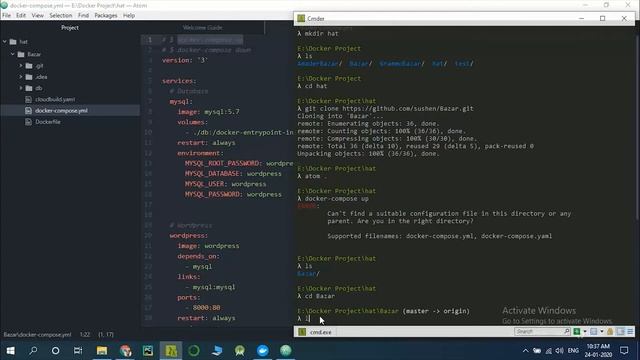
Task: Click the git clone command line in terminal
Action: click(389, 109)
